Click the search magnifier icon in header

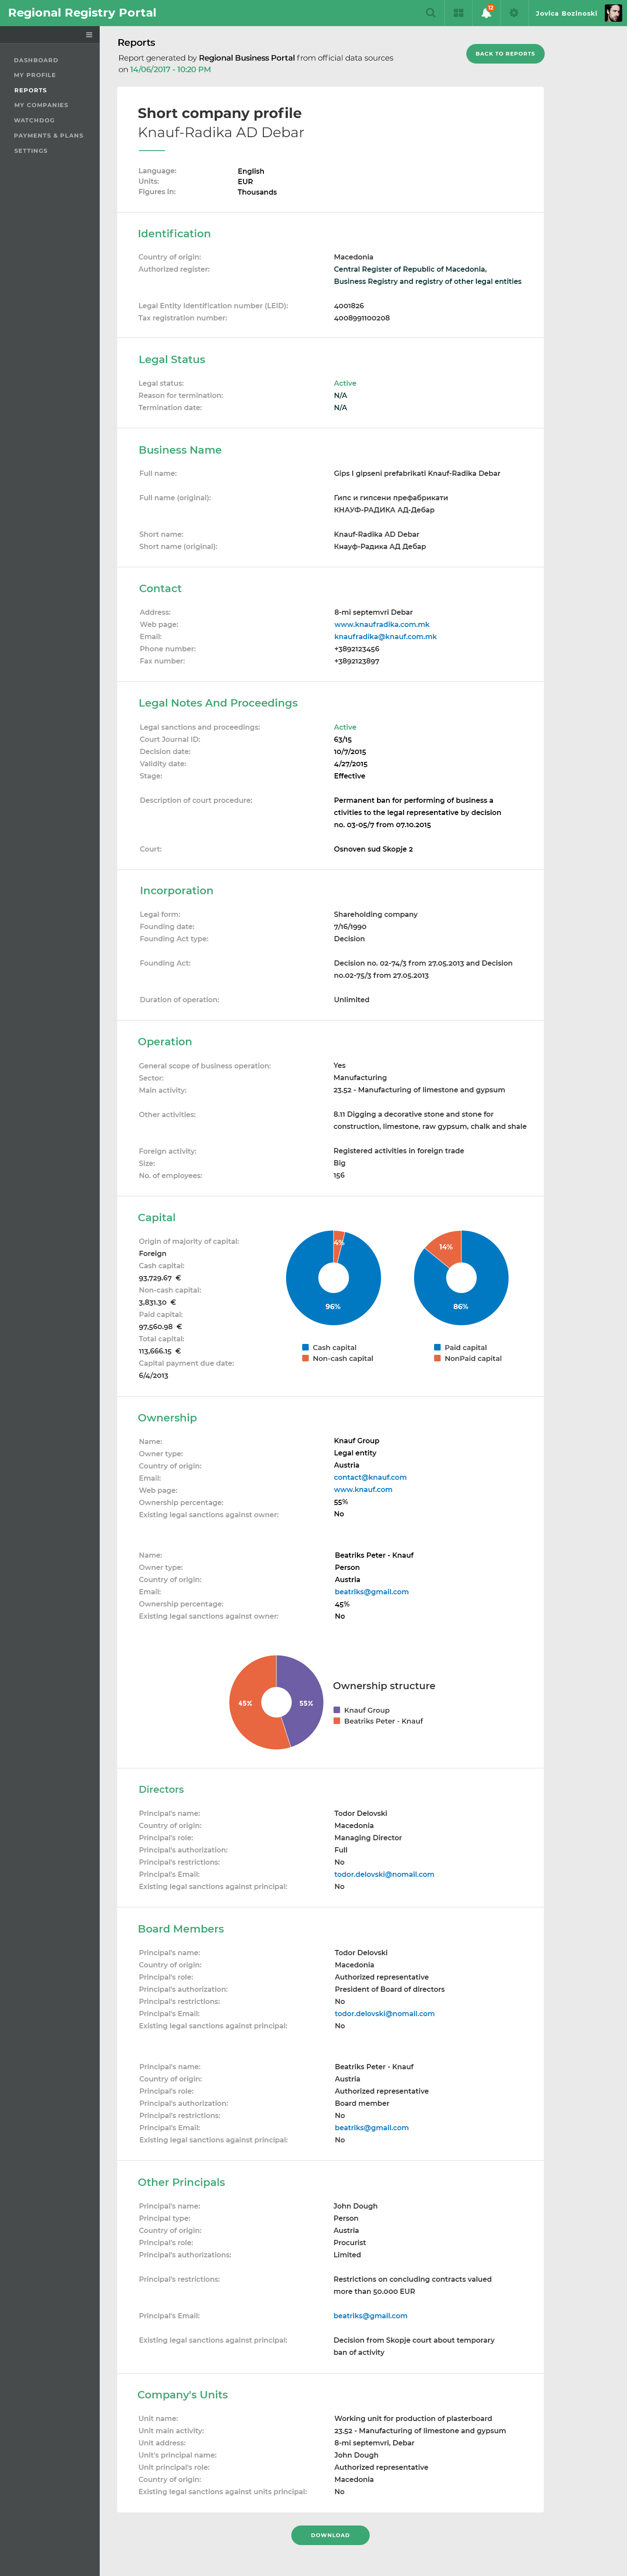pos(430,13)
